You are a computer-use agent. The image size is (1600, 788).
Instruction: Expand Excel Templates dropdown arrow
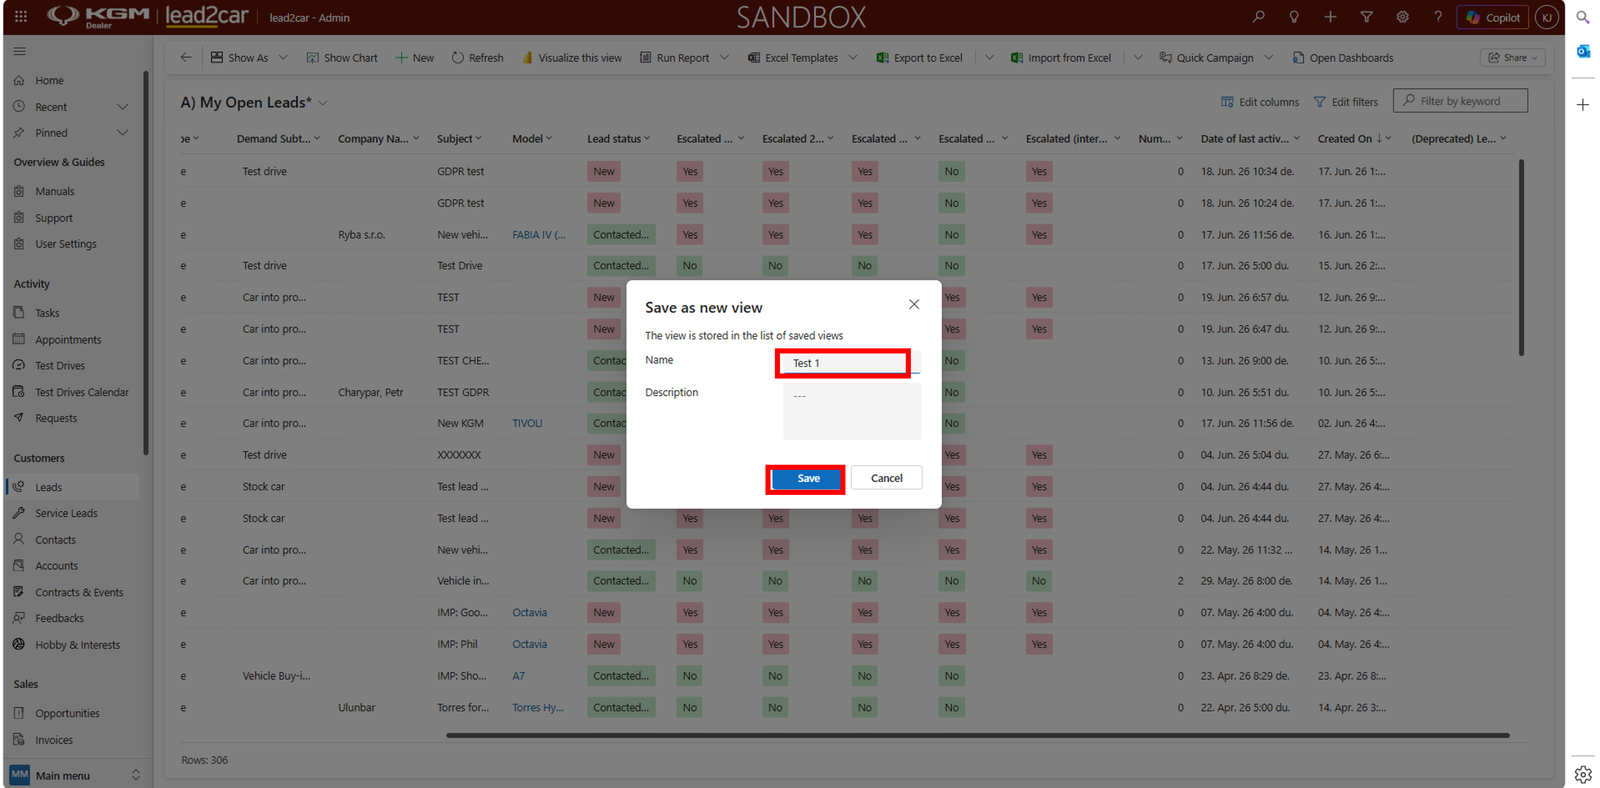coord(853,58)
